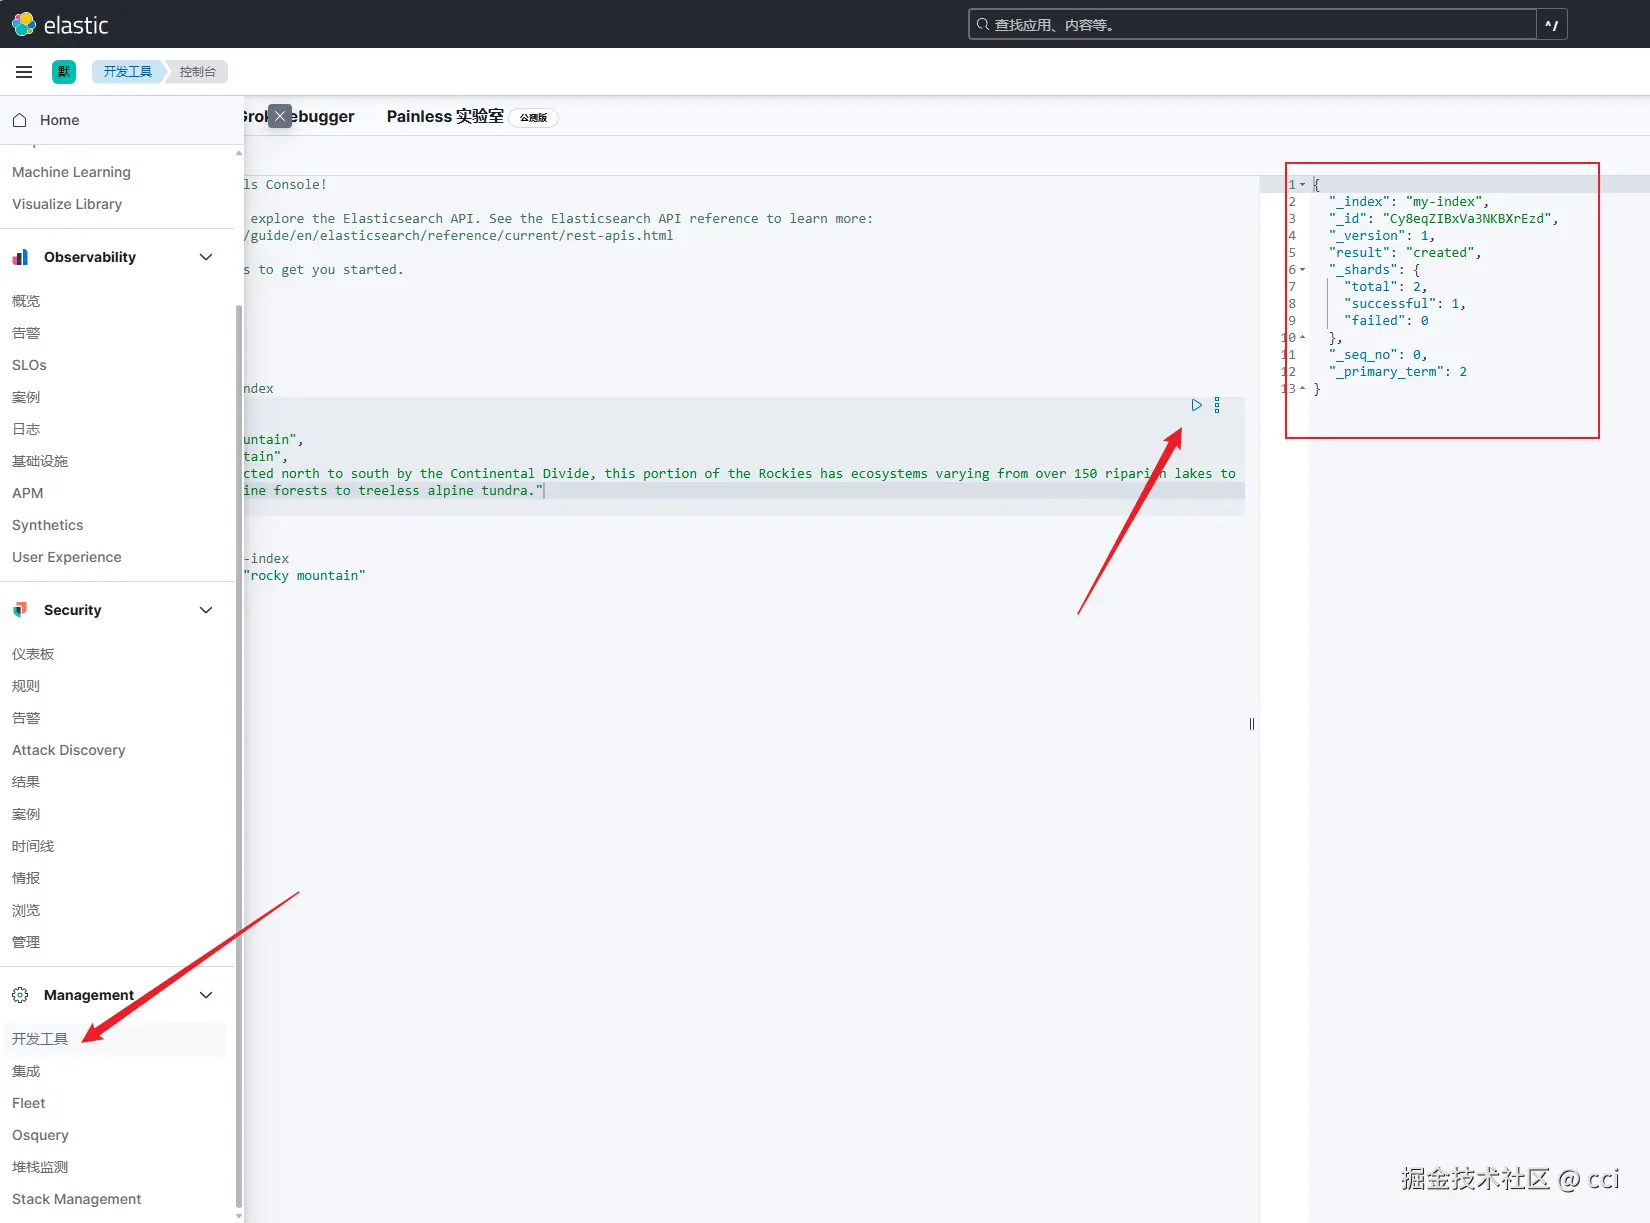The width and height of the screenshot is (1650, 1223).
Task: Open Observability 概览
Action: point(26,301)
